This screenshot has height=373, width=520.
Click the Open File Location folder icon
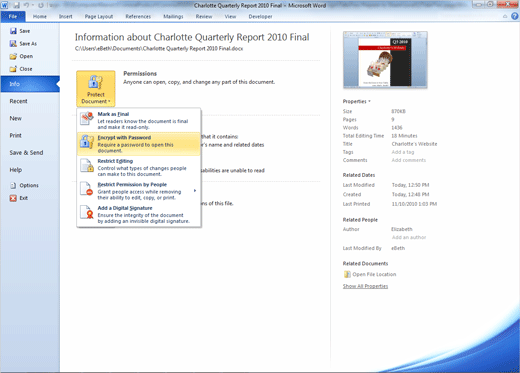point(347,274)
